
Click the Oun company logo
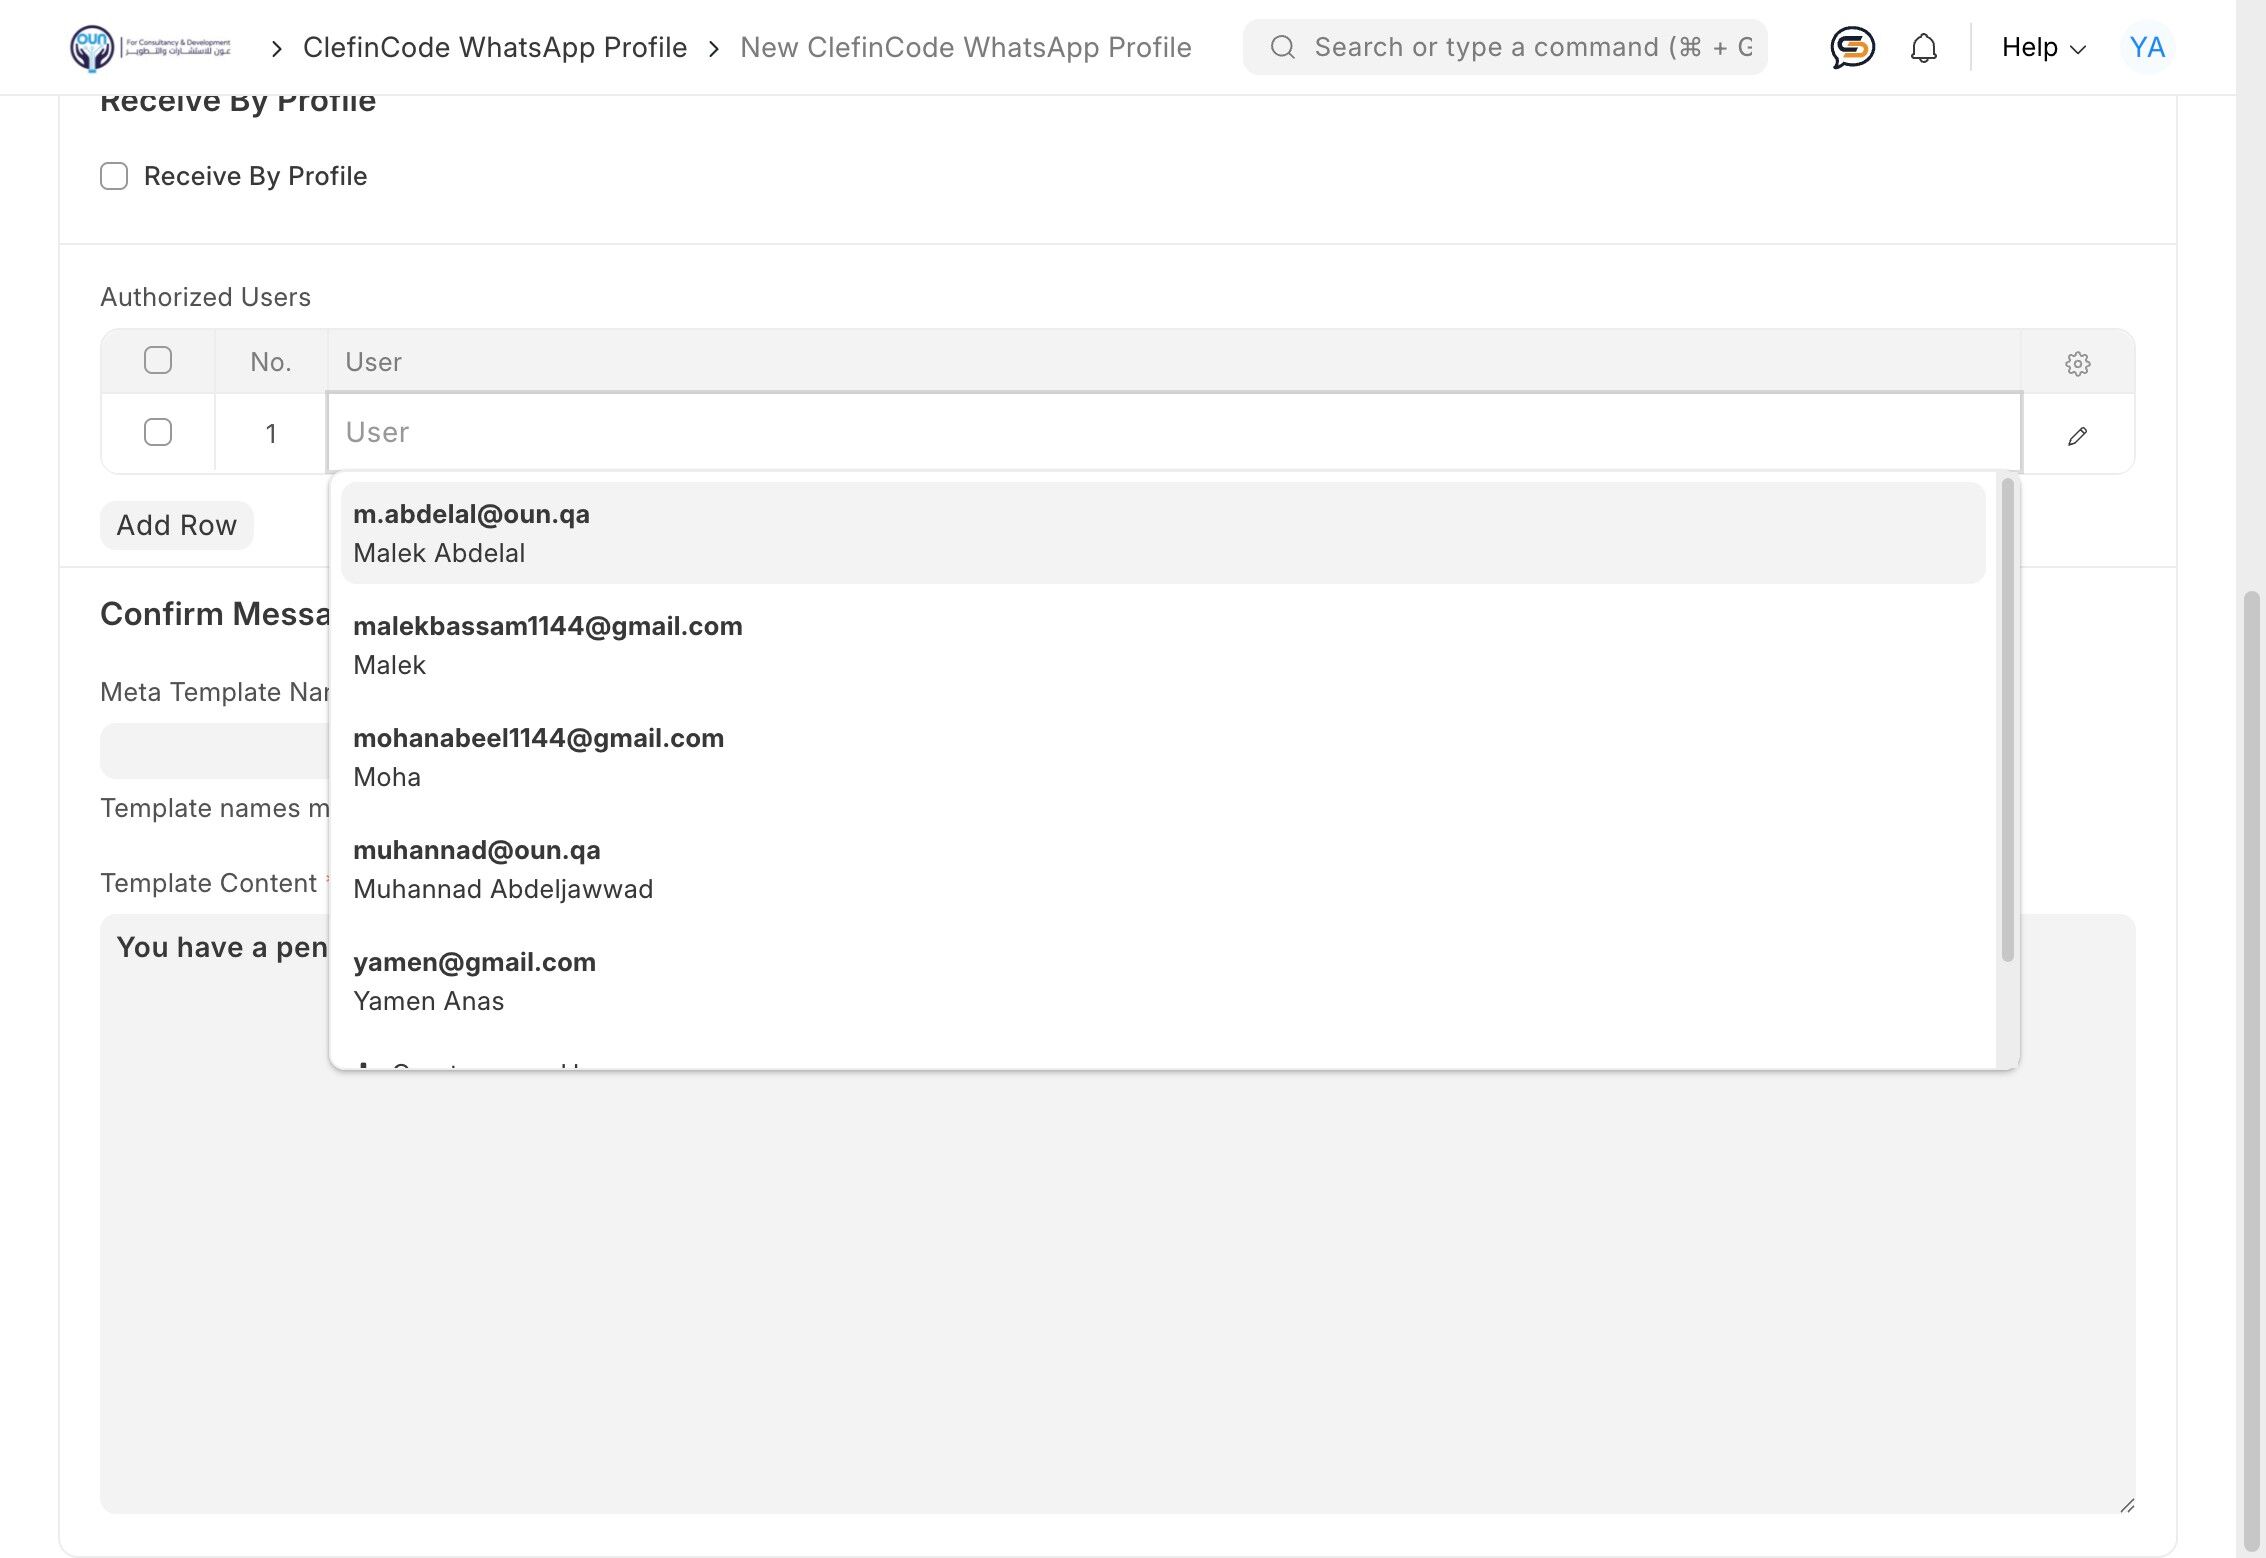[150, 47]
